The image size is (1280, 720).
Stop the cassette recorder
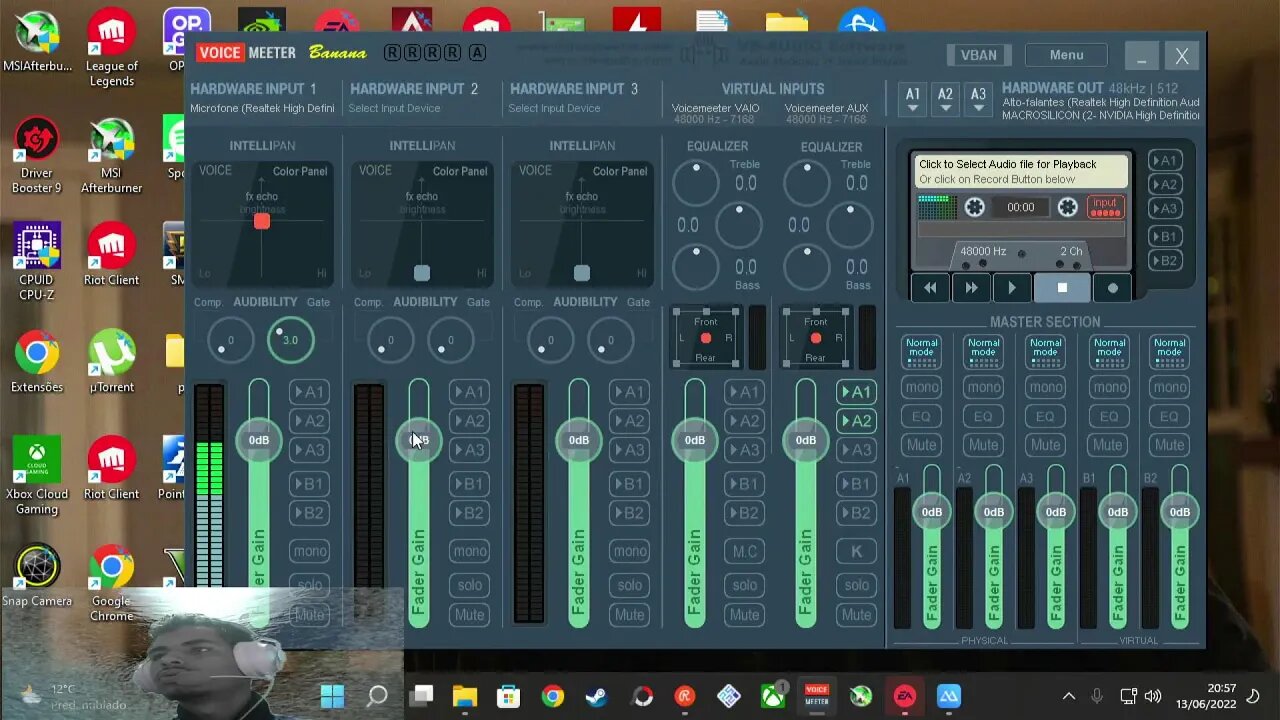[1062, 288]
